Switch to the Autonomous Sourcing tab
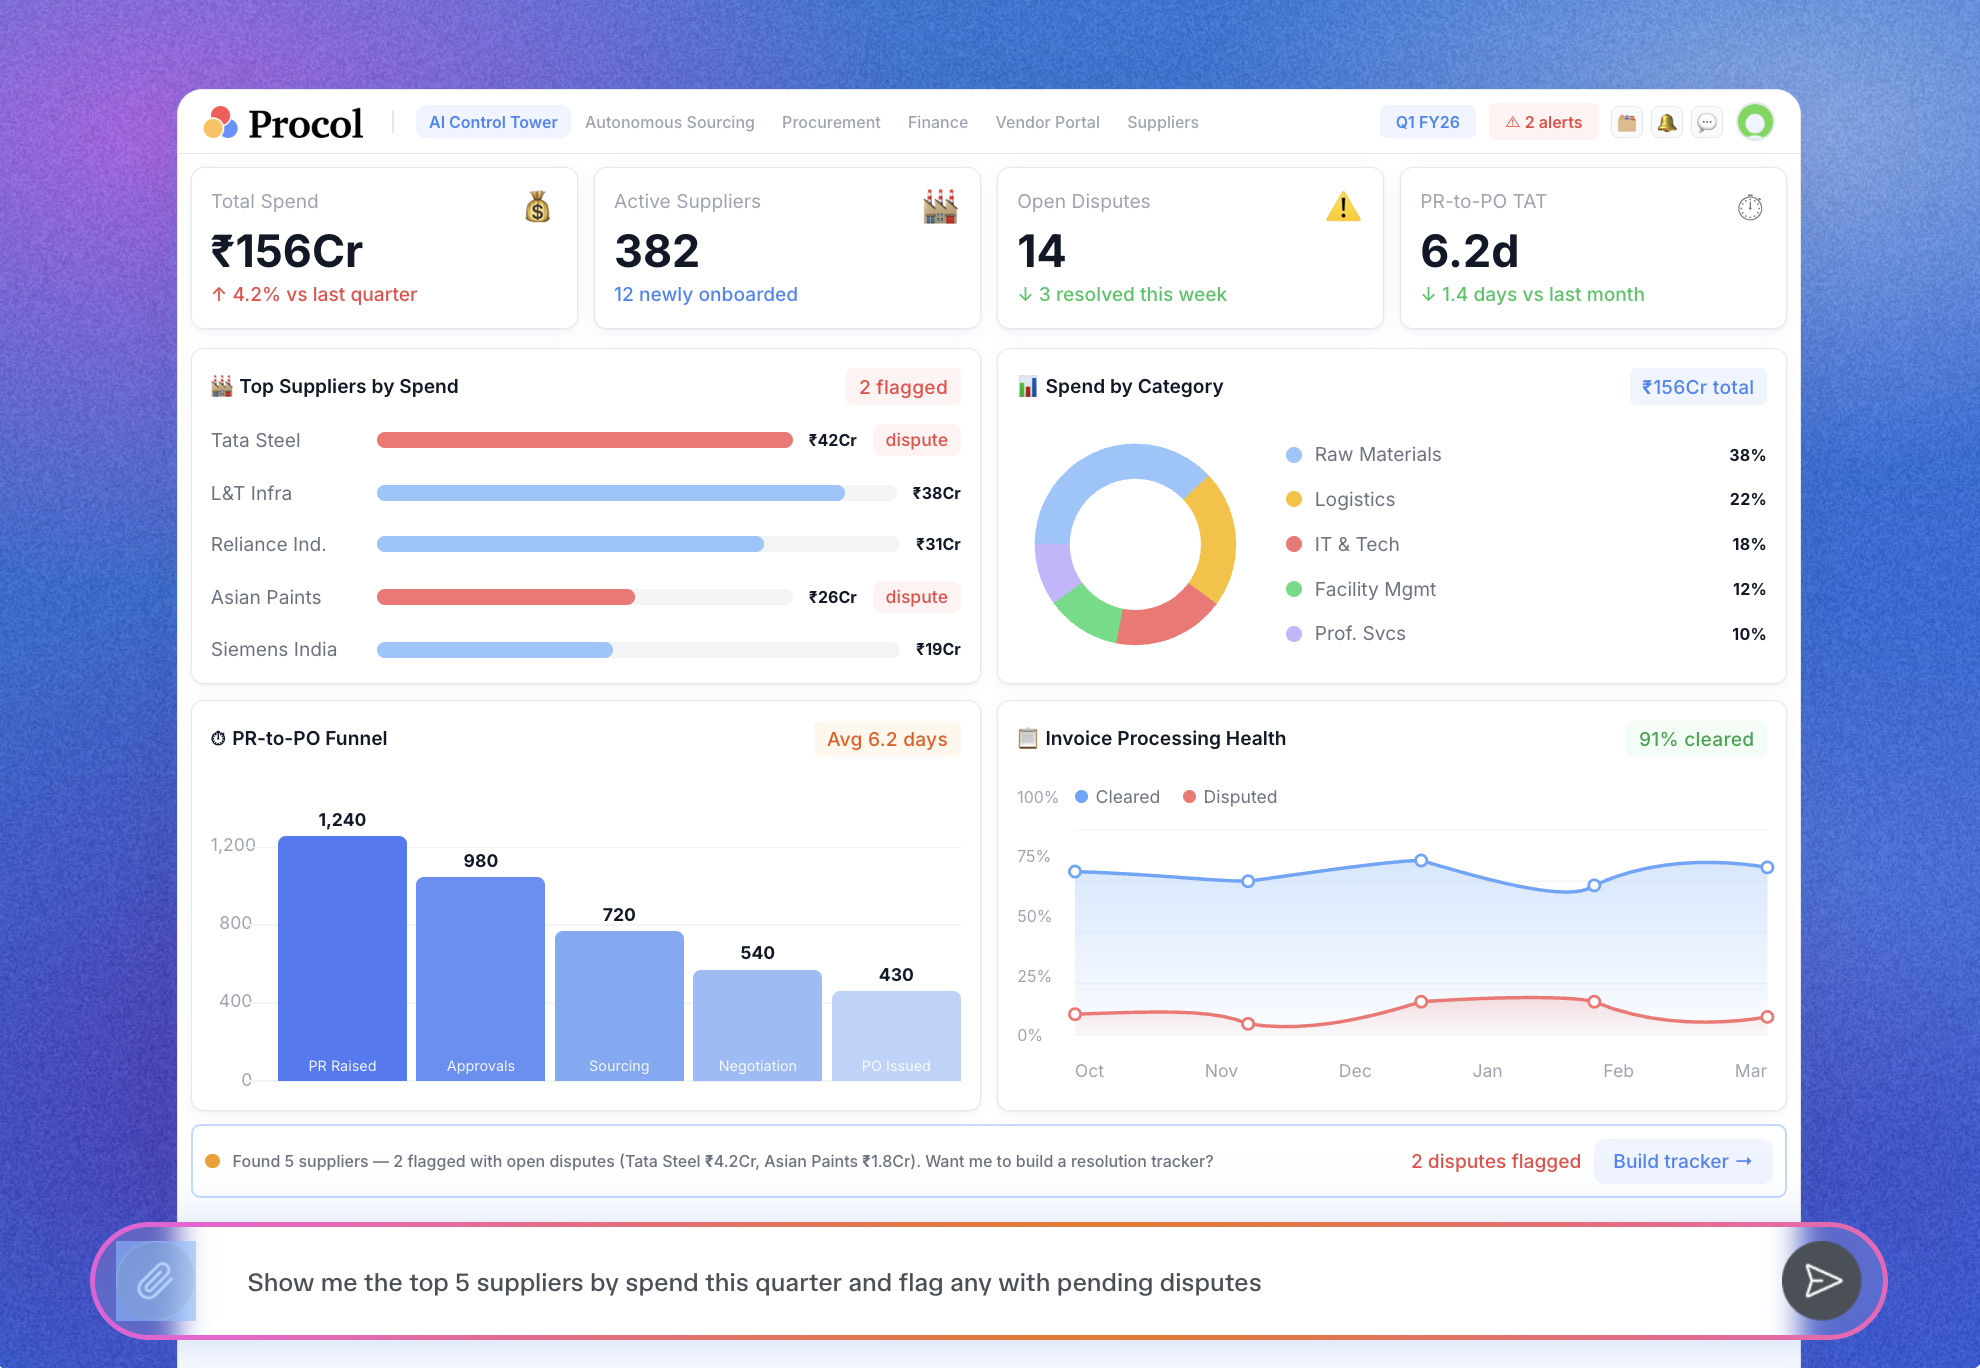The width and height of the screenshot is (1980, 1368). click(x=669, y=122)
